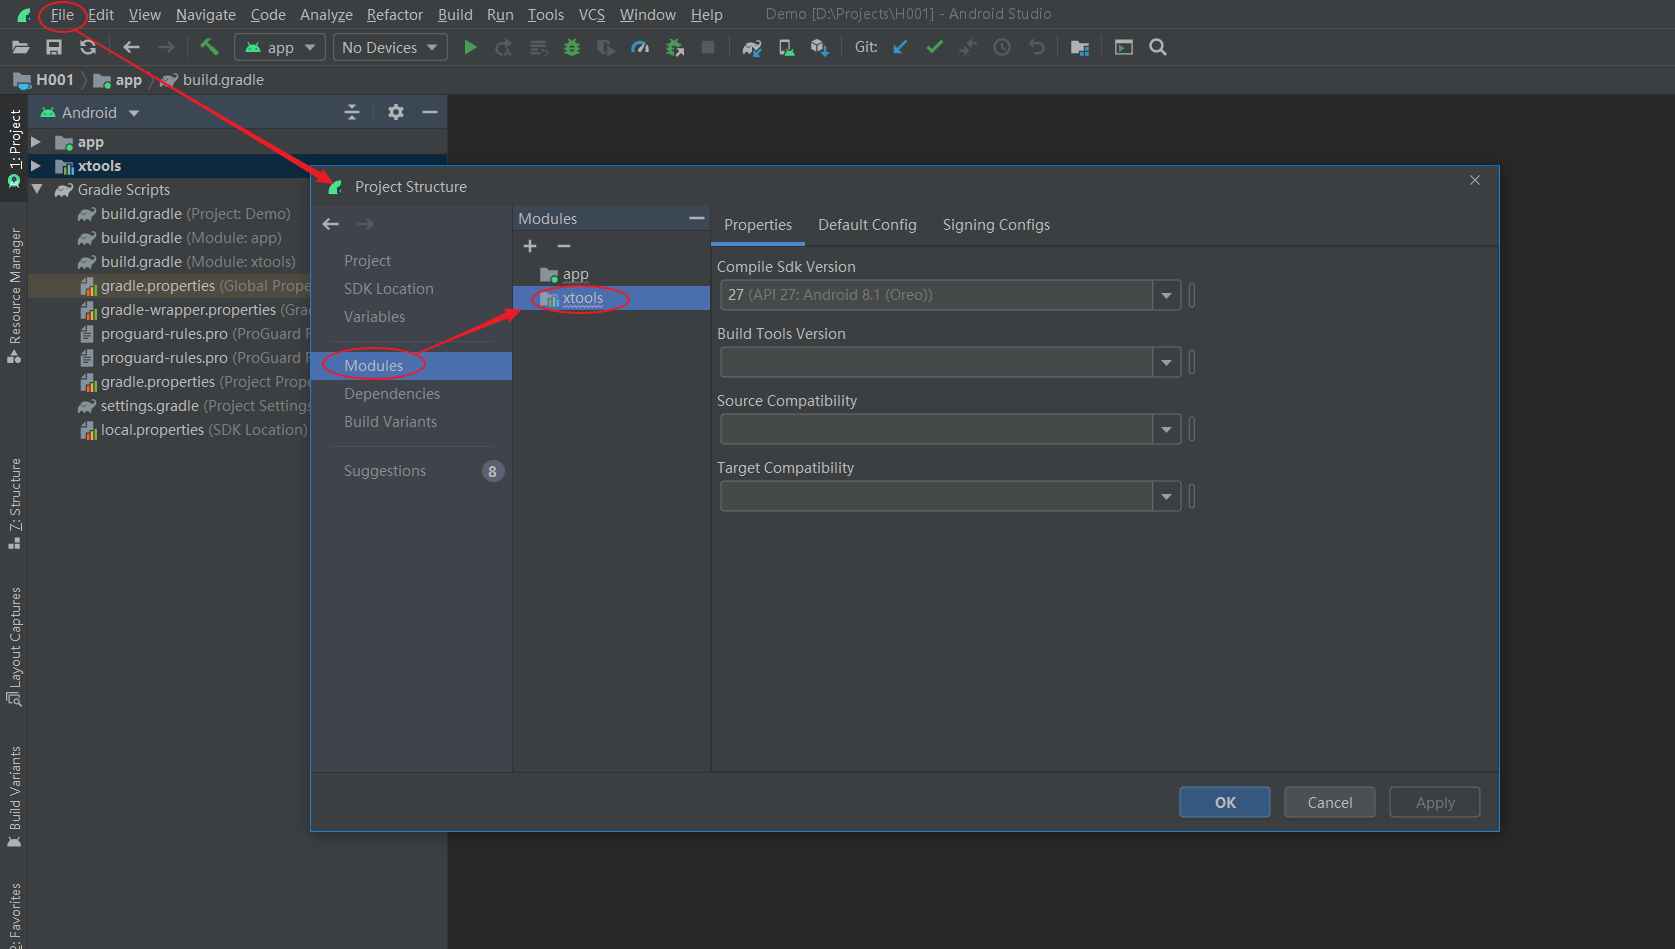1675x949 pixels.
Task: Click the Search Everywhere magnifier icon
Action: 1158,47
